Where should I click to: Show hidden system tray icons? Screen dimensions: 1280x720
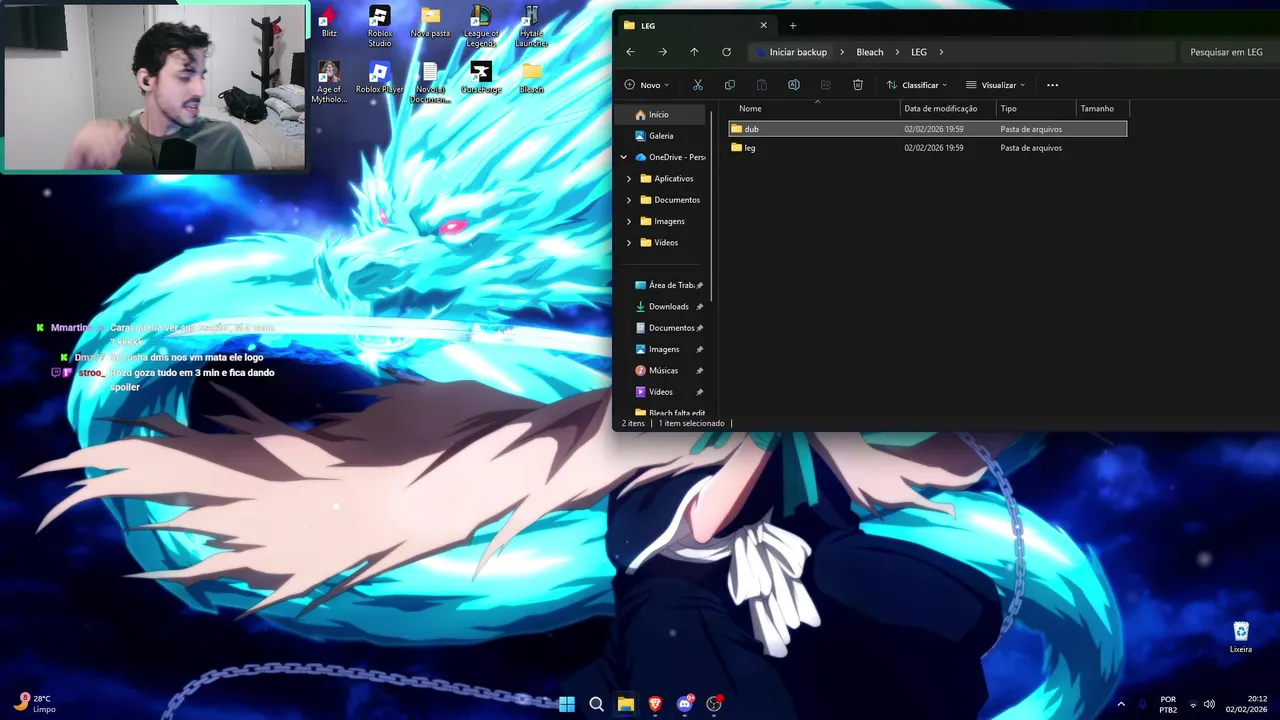pyautogui.click(x=1120, y=704)
